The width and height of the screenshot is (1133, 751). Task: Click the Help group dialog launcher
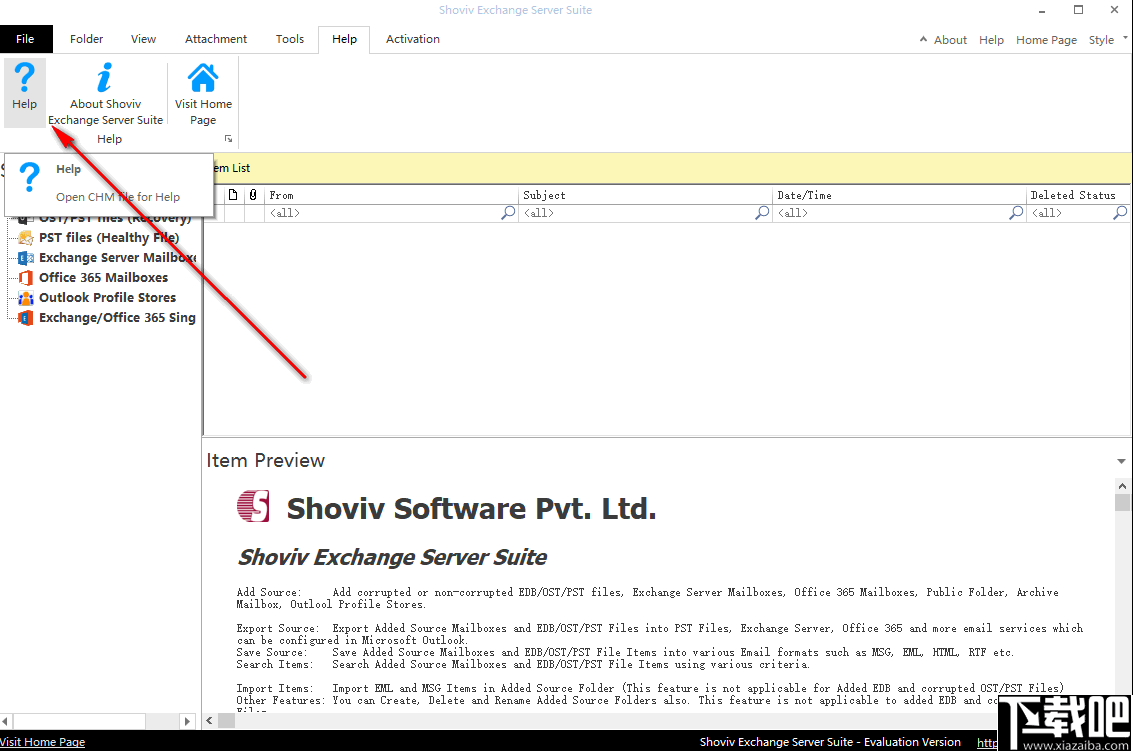(228, 138)
